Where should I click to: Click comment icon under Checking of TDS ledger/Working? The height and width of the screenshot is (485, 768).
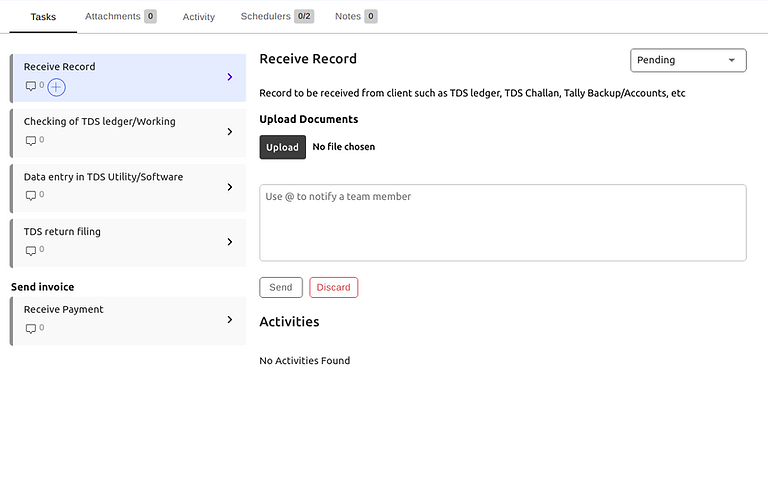[30, 141]
